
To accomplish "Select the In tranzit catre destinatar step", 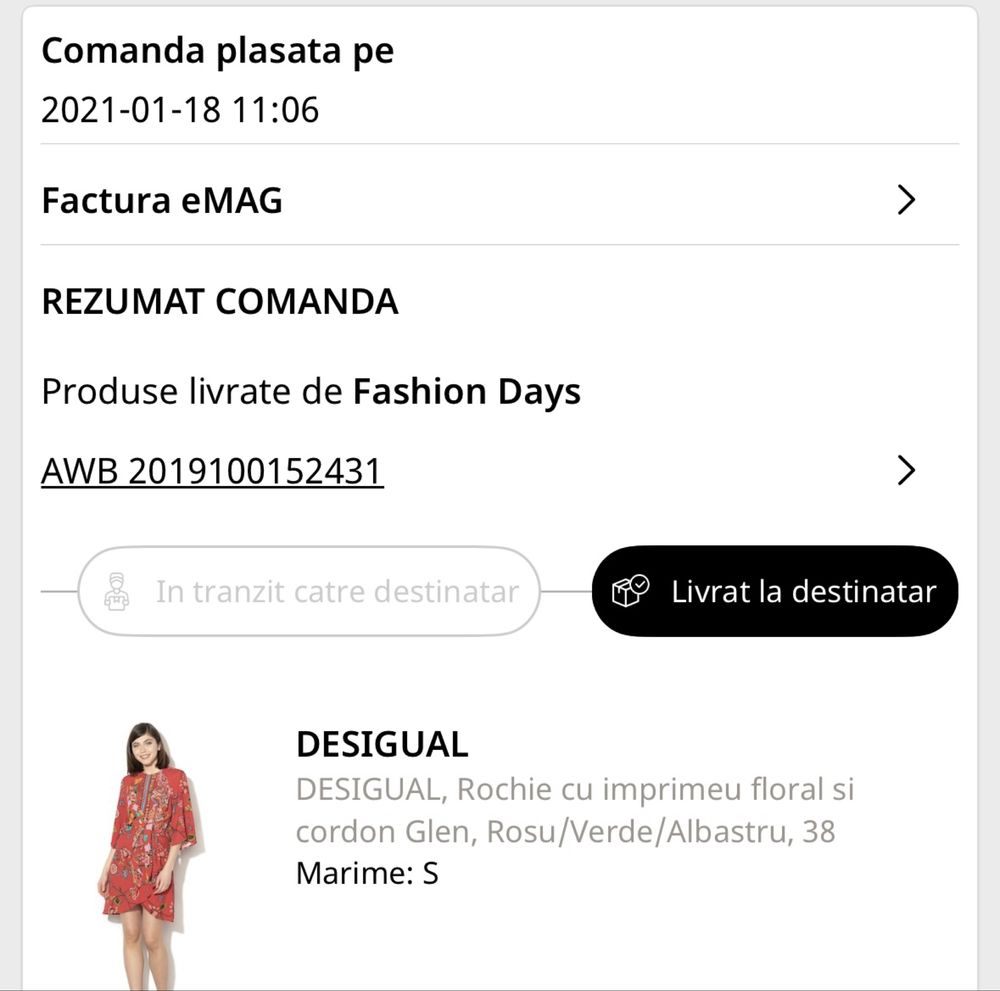I will click(309, 591).
